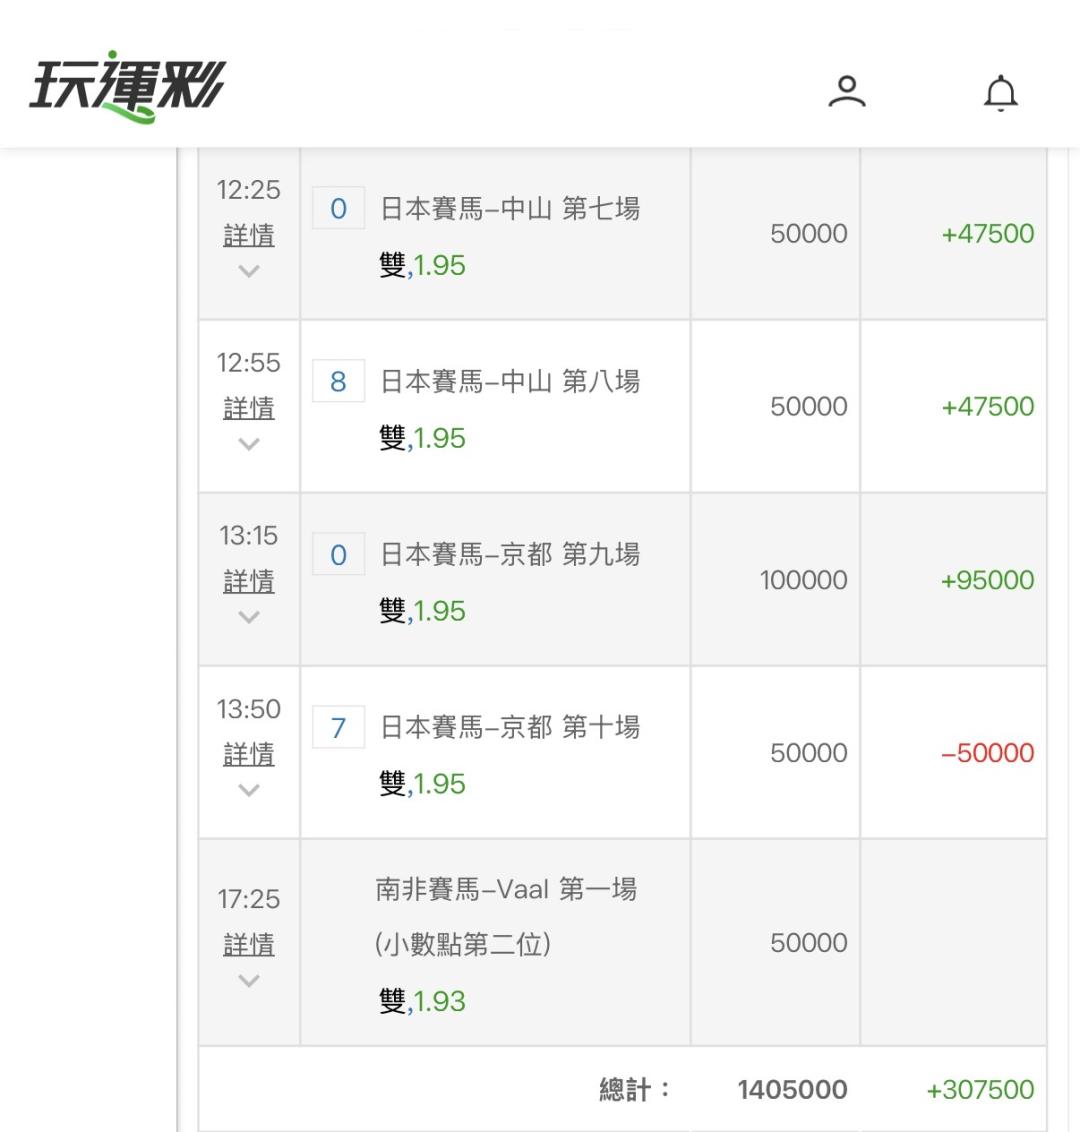The height and width of the screenshot is (1132, 1080).
Task: Click result box 0 for 京都 第九場
Action: click(x=338, y=554)
